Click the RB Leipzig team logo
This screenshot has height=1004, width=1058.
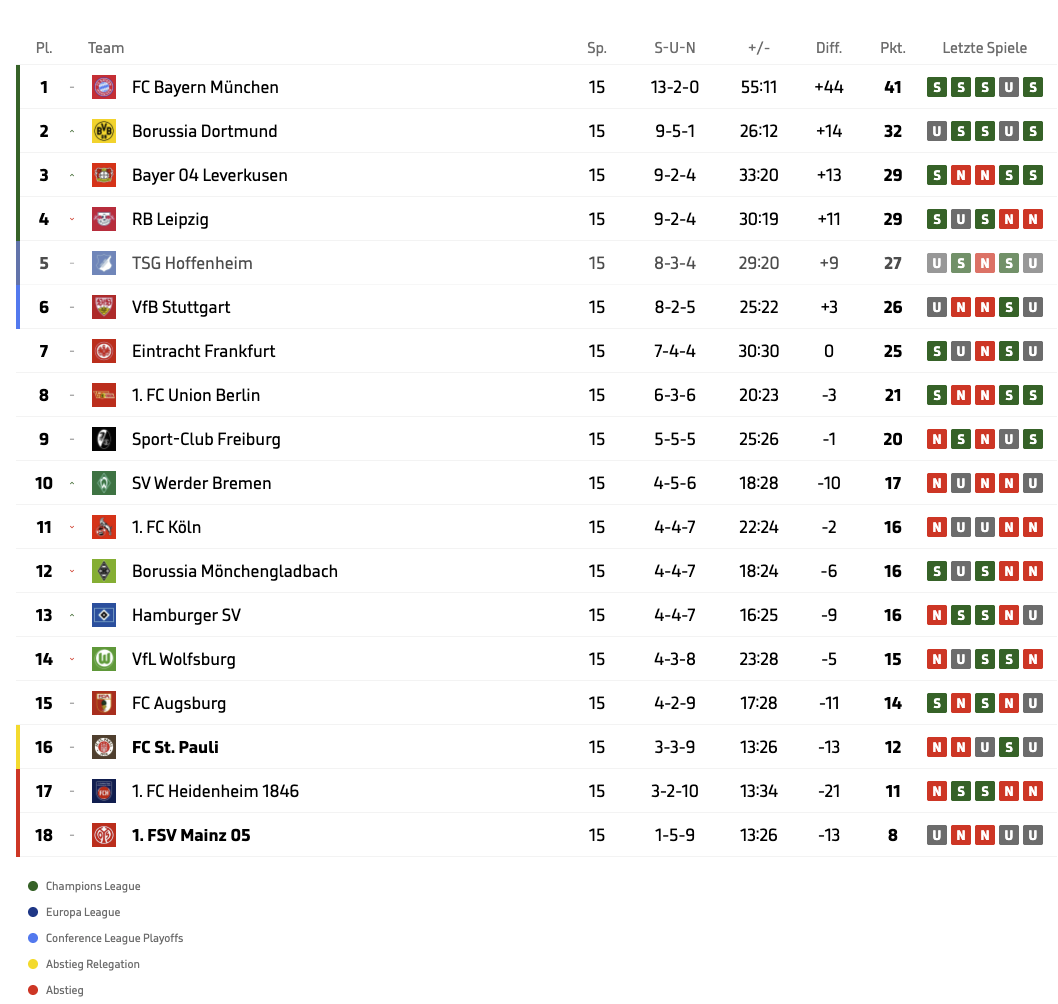click(104, 219)
